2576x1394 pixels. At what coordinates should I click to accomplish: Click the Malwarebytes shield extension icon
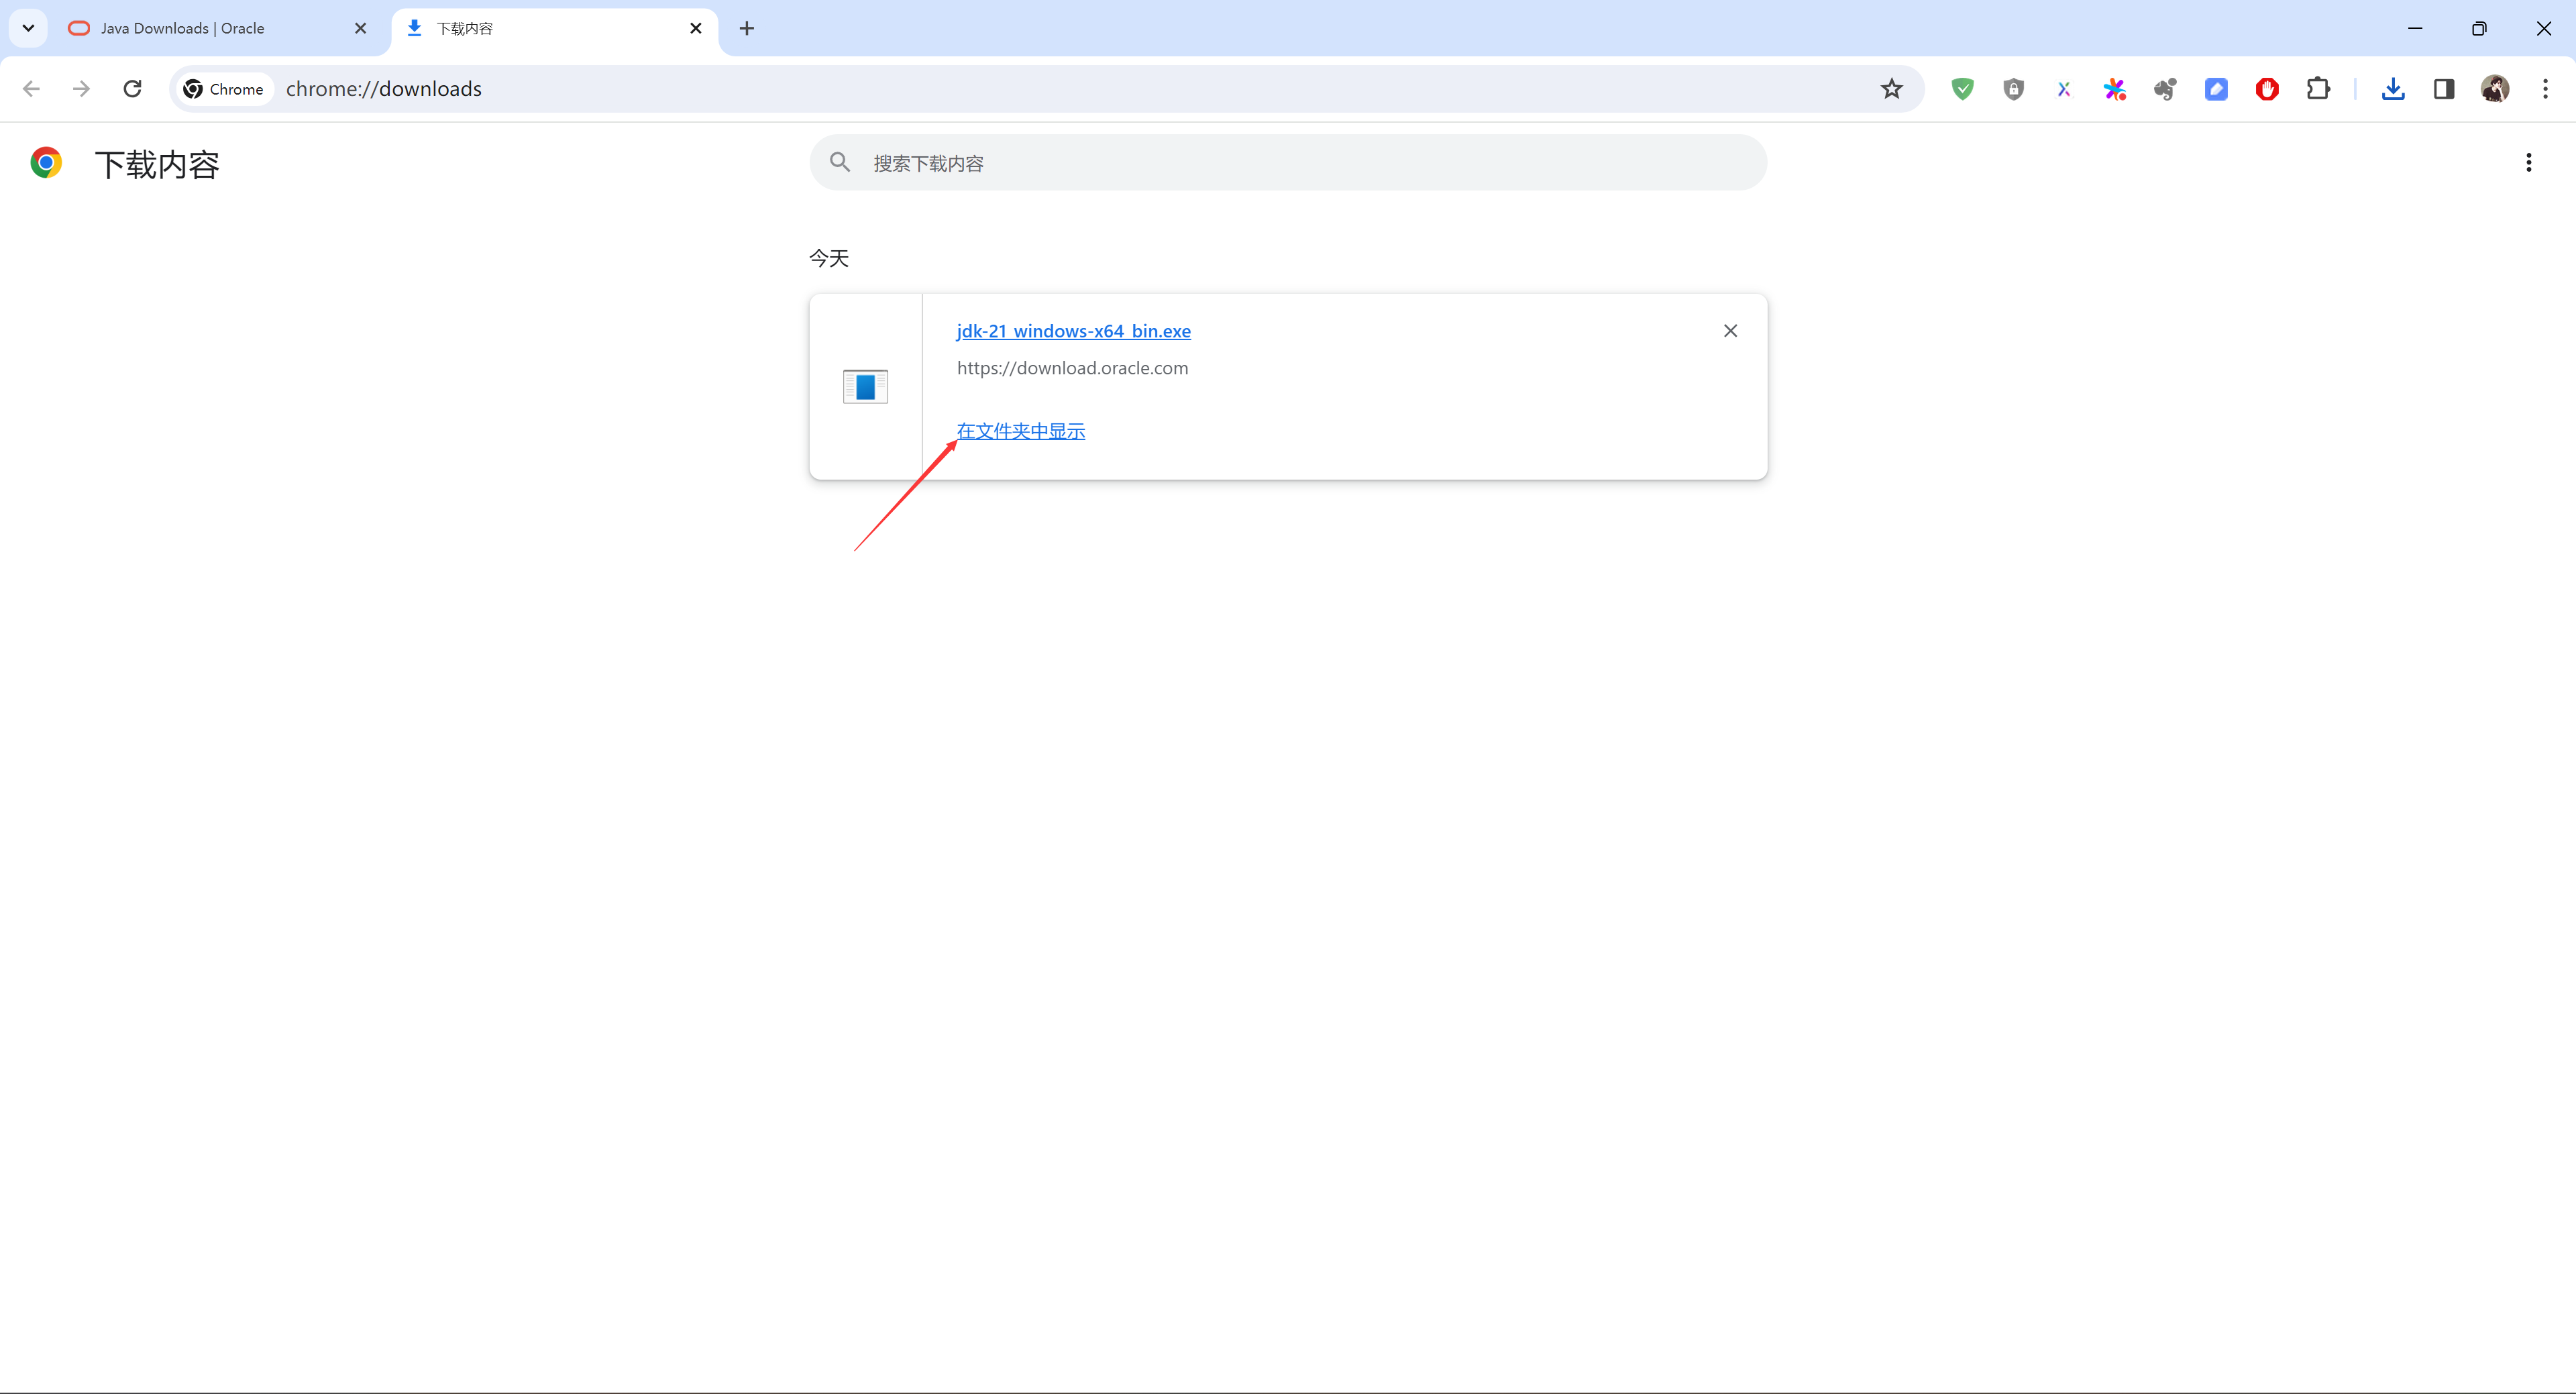2015,89
